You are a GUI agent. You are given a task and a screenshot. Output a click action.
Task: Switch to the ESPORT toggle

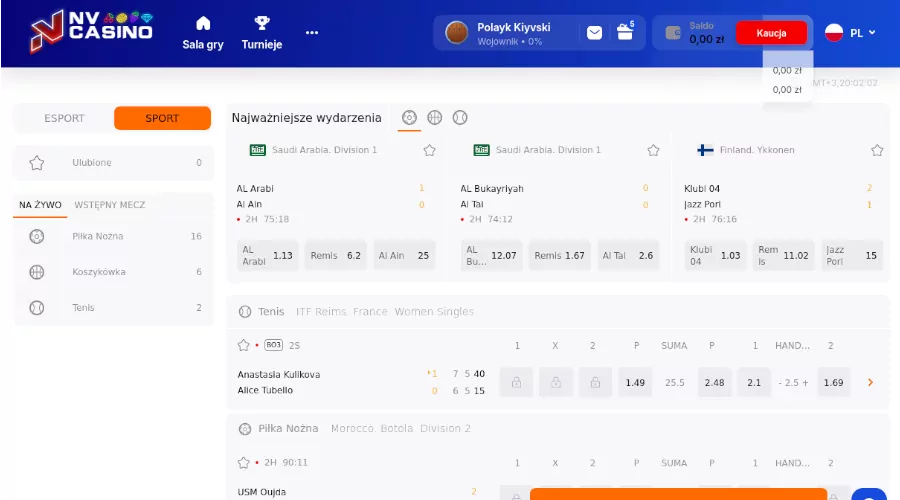click(x=64, y=118)
